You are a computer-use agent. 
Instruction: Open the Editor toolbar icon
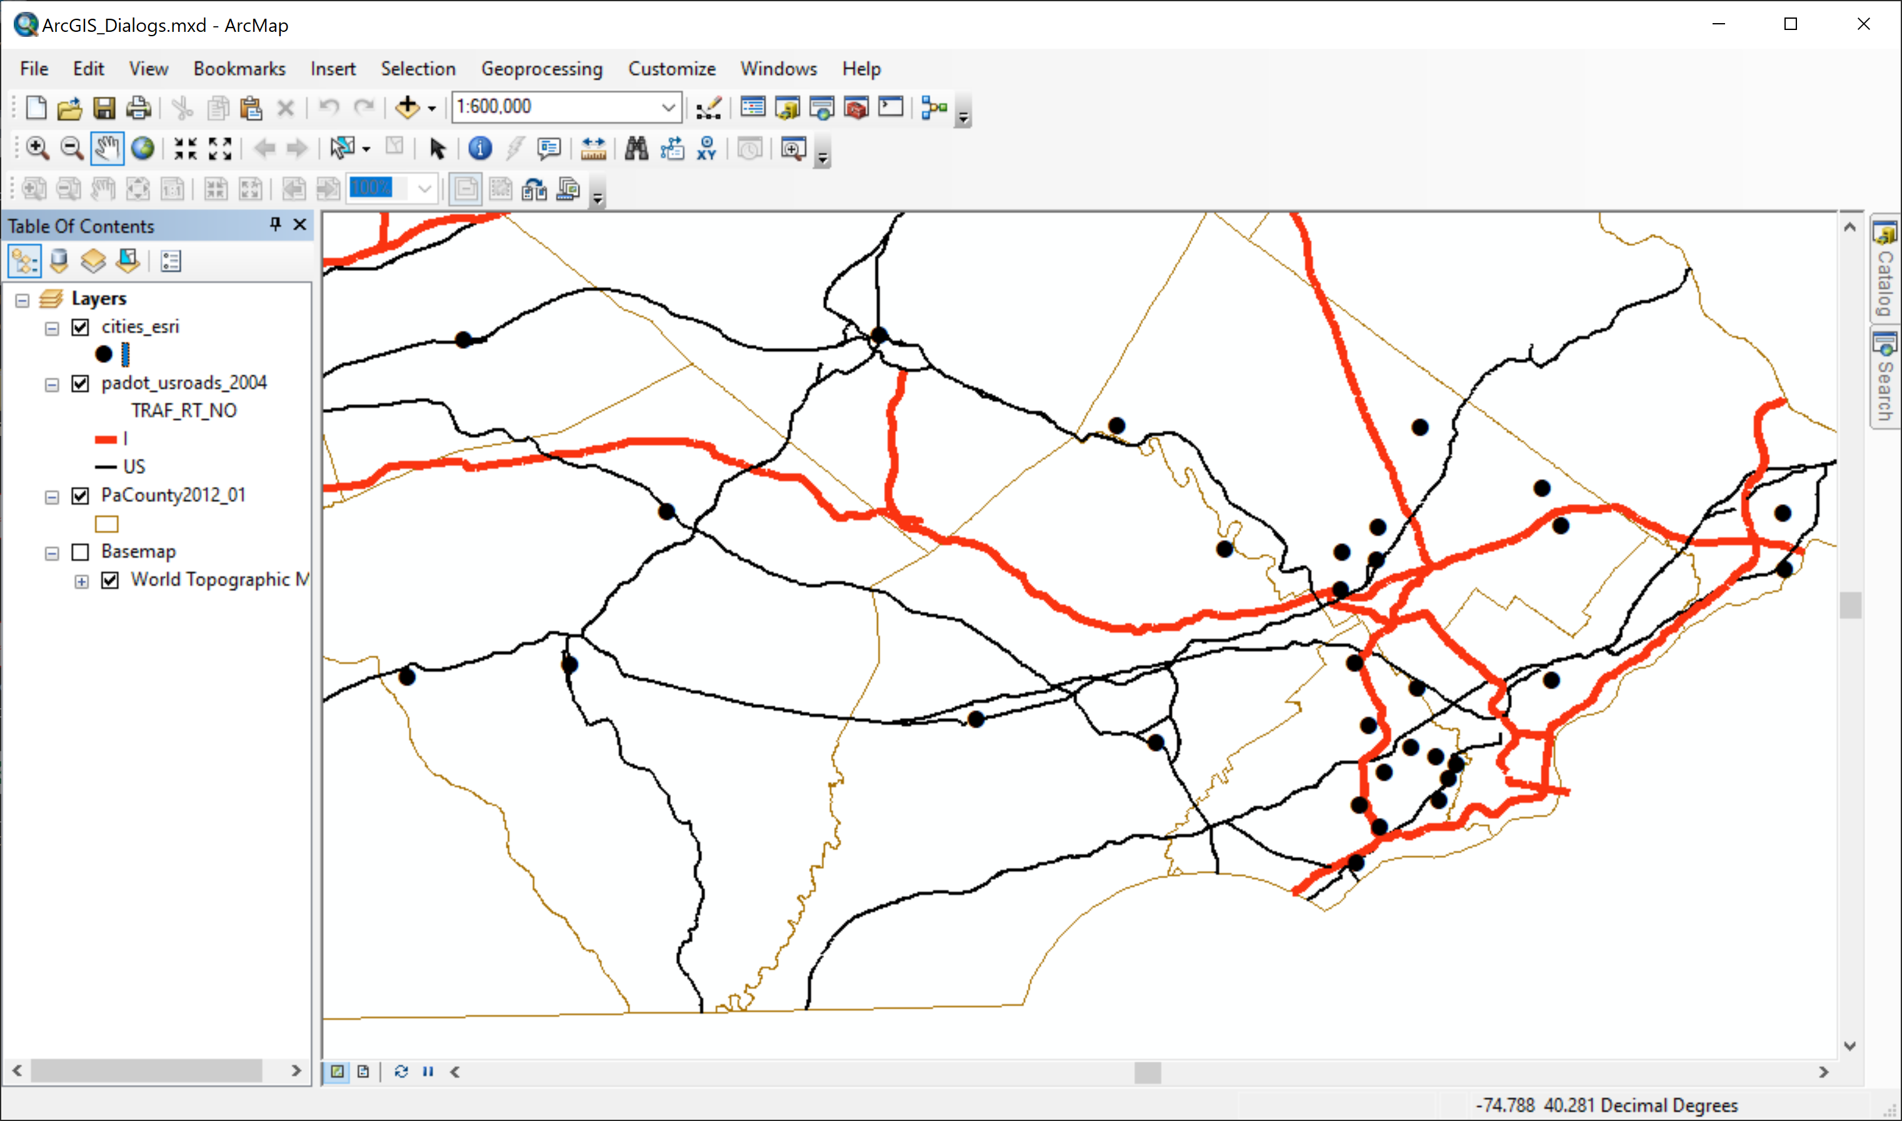(x=708, y=107)
